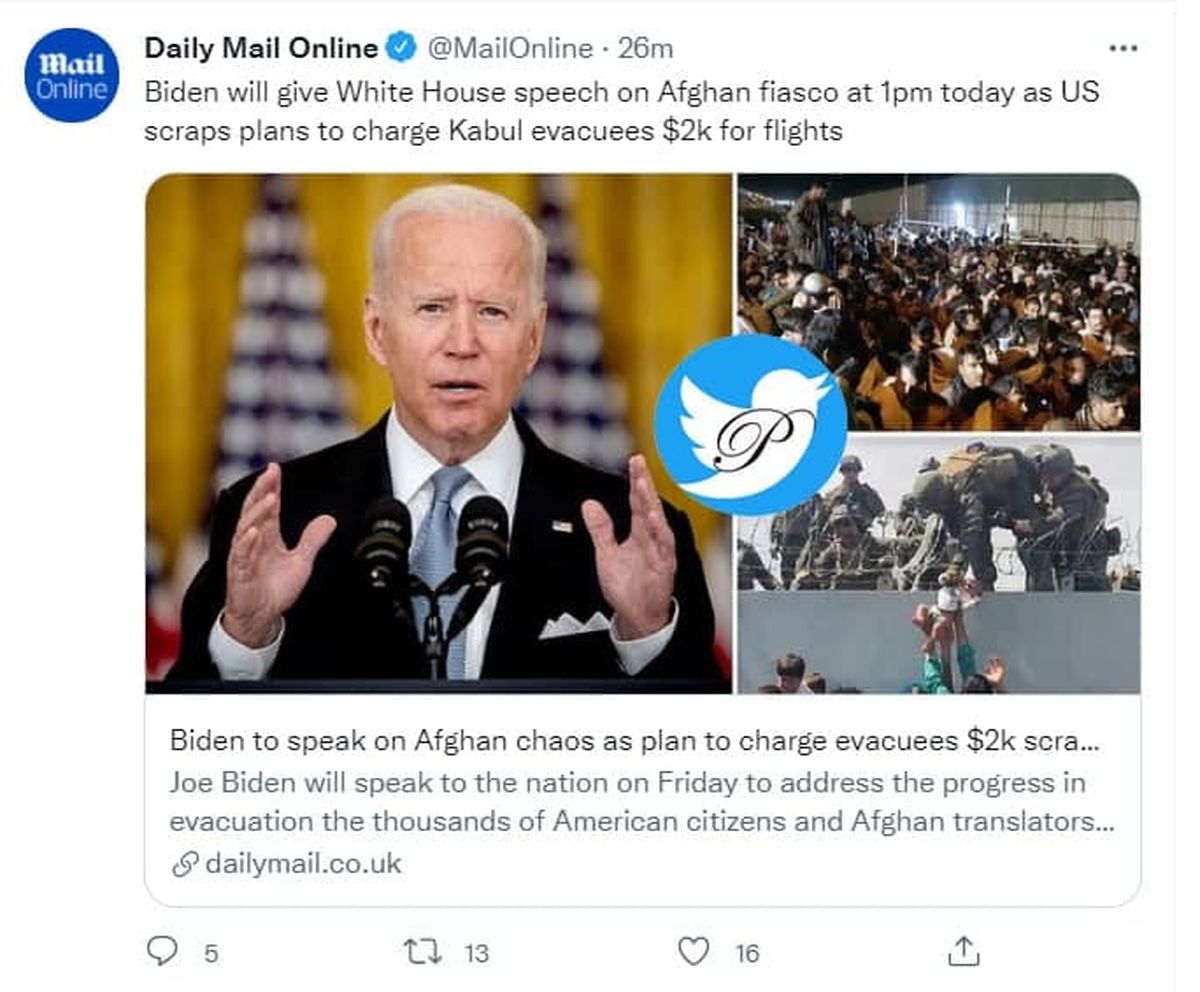
Task: Open the Daily Mail Online display name
Action: click(x=261, y=47)
